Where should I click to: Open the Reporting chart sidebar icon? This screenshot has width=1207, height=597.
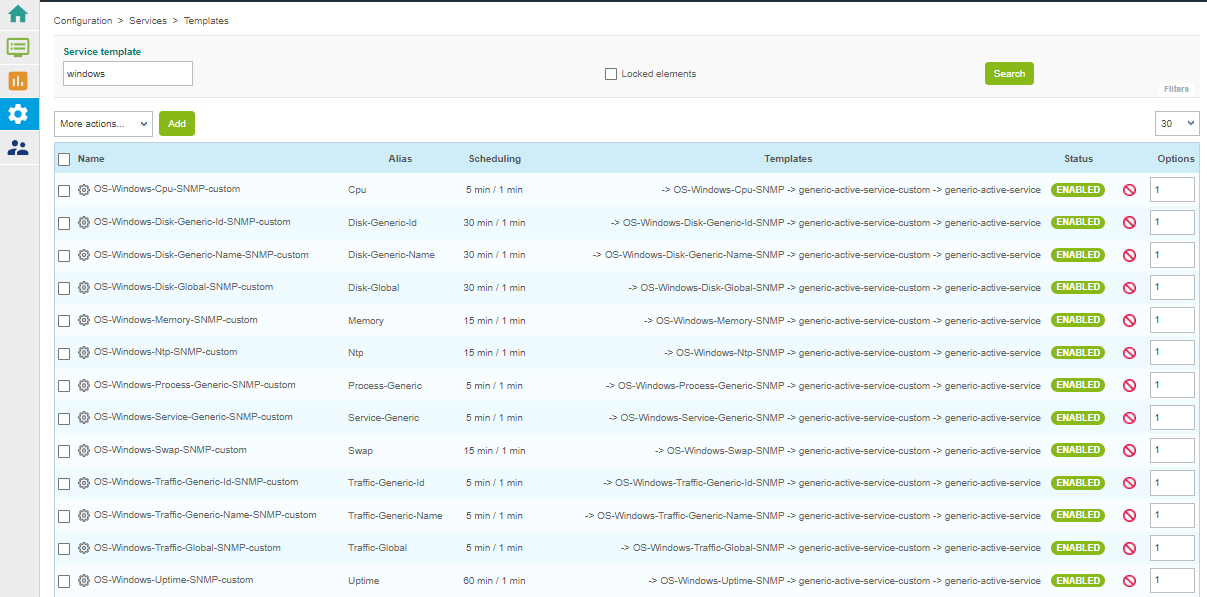point(18,81)
